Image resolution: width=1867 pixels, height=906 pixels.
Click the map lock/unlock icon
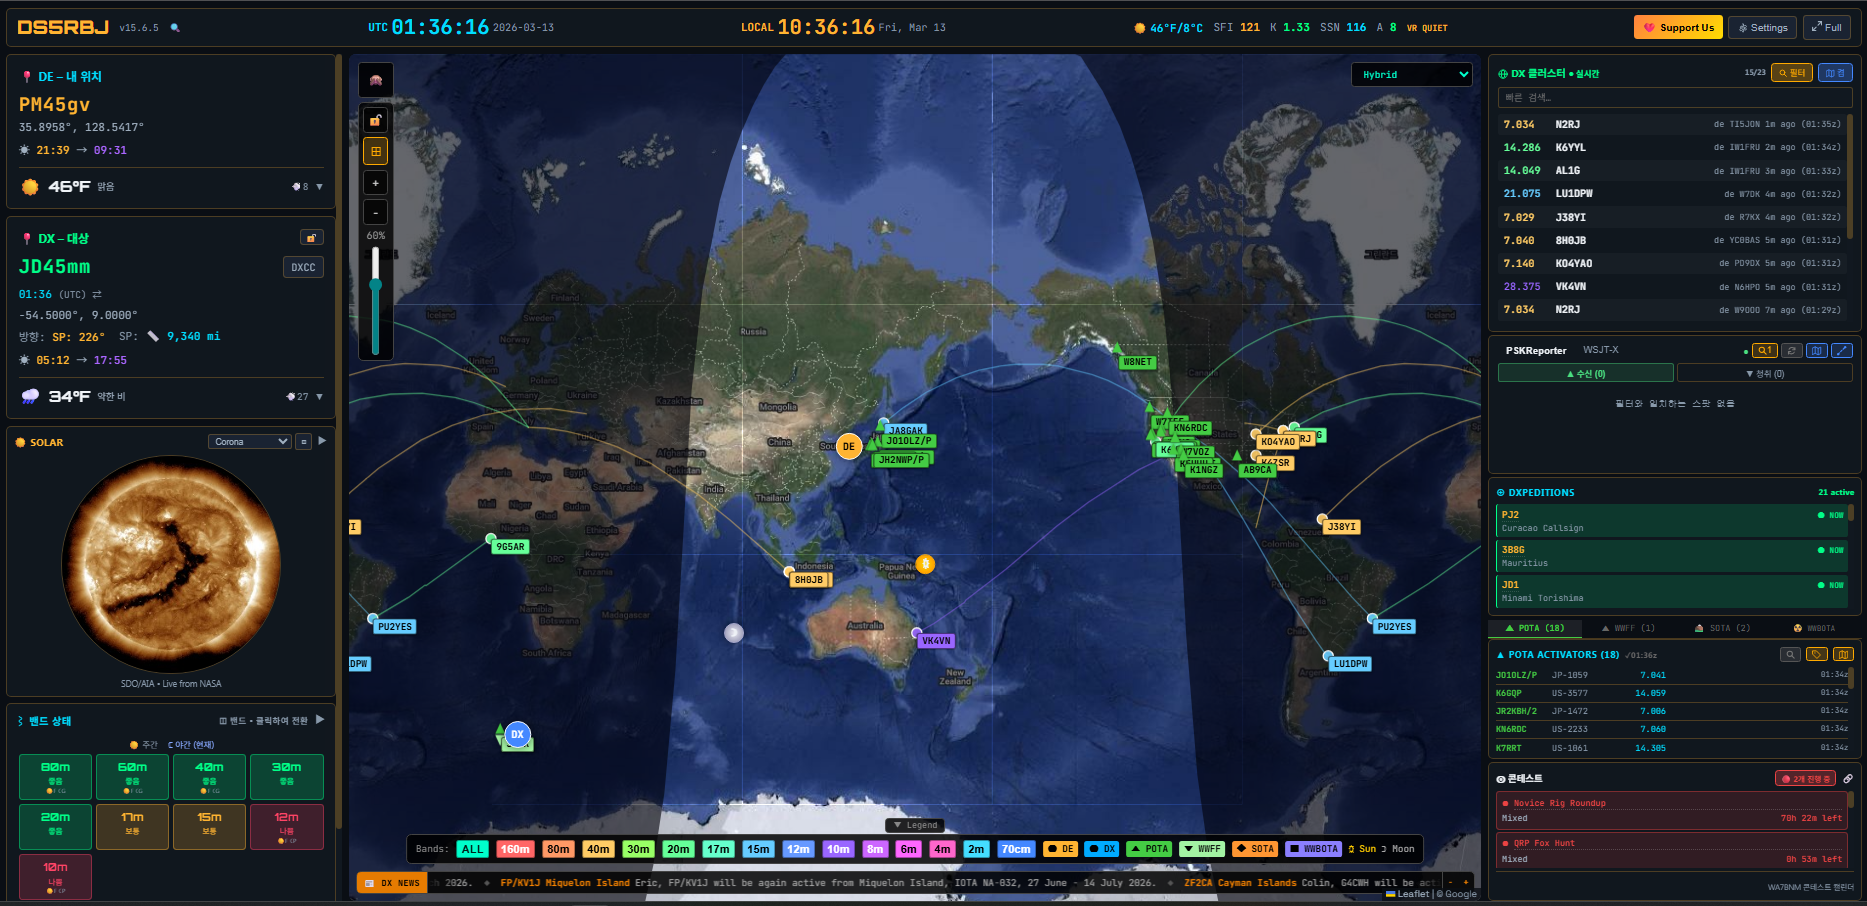376,121
